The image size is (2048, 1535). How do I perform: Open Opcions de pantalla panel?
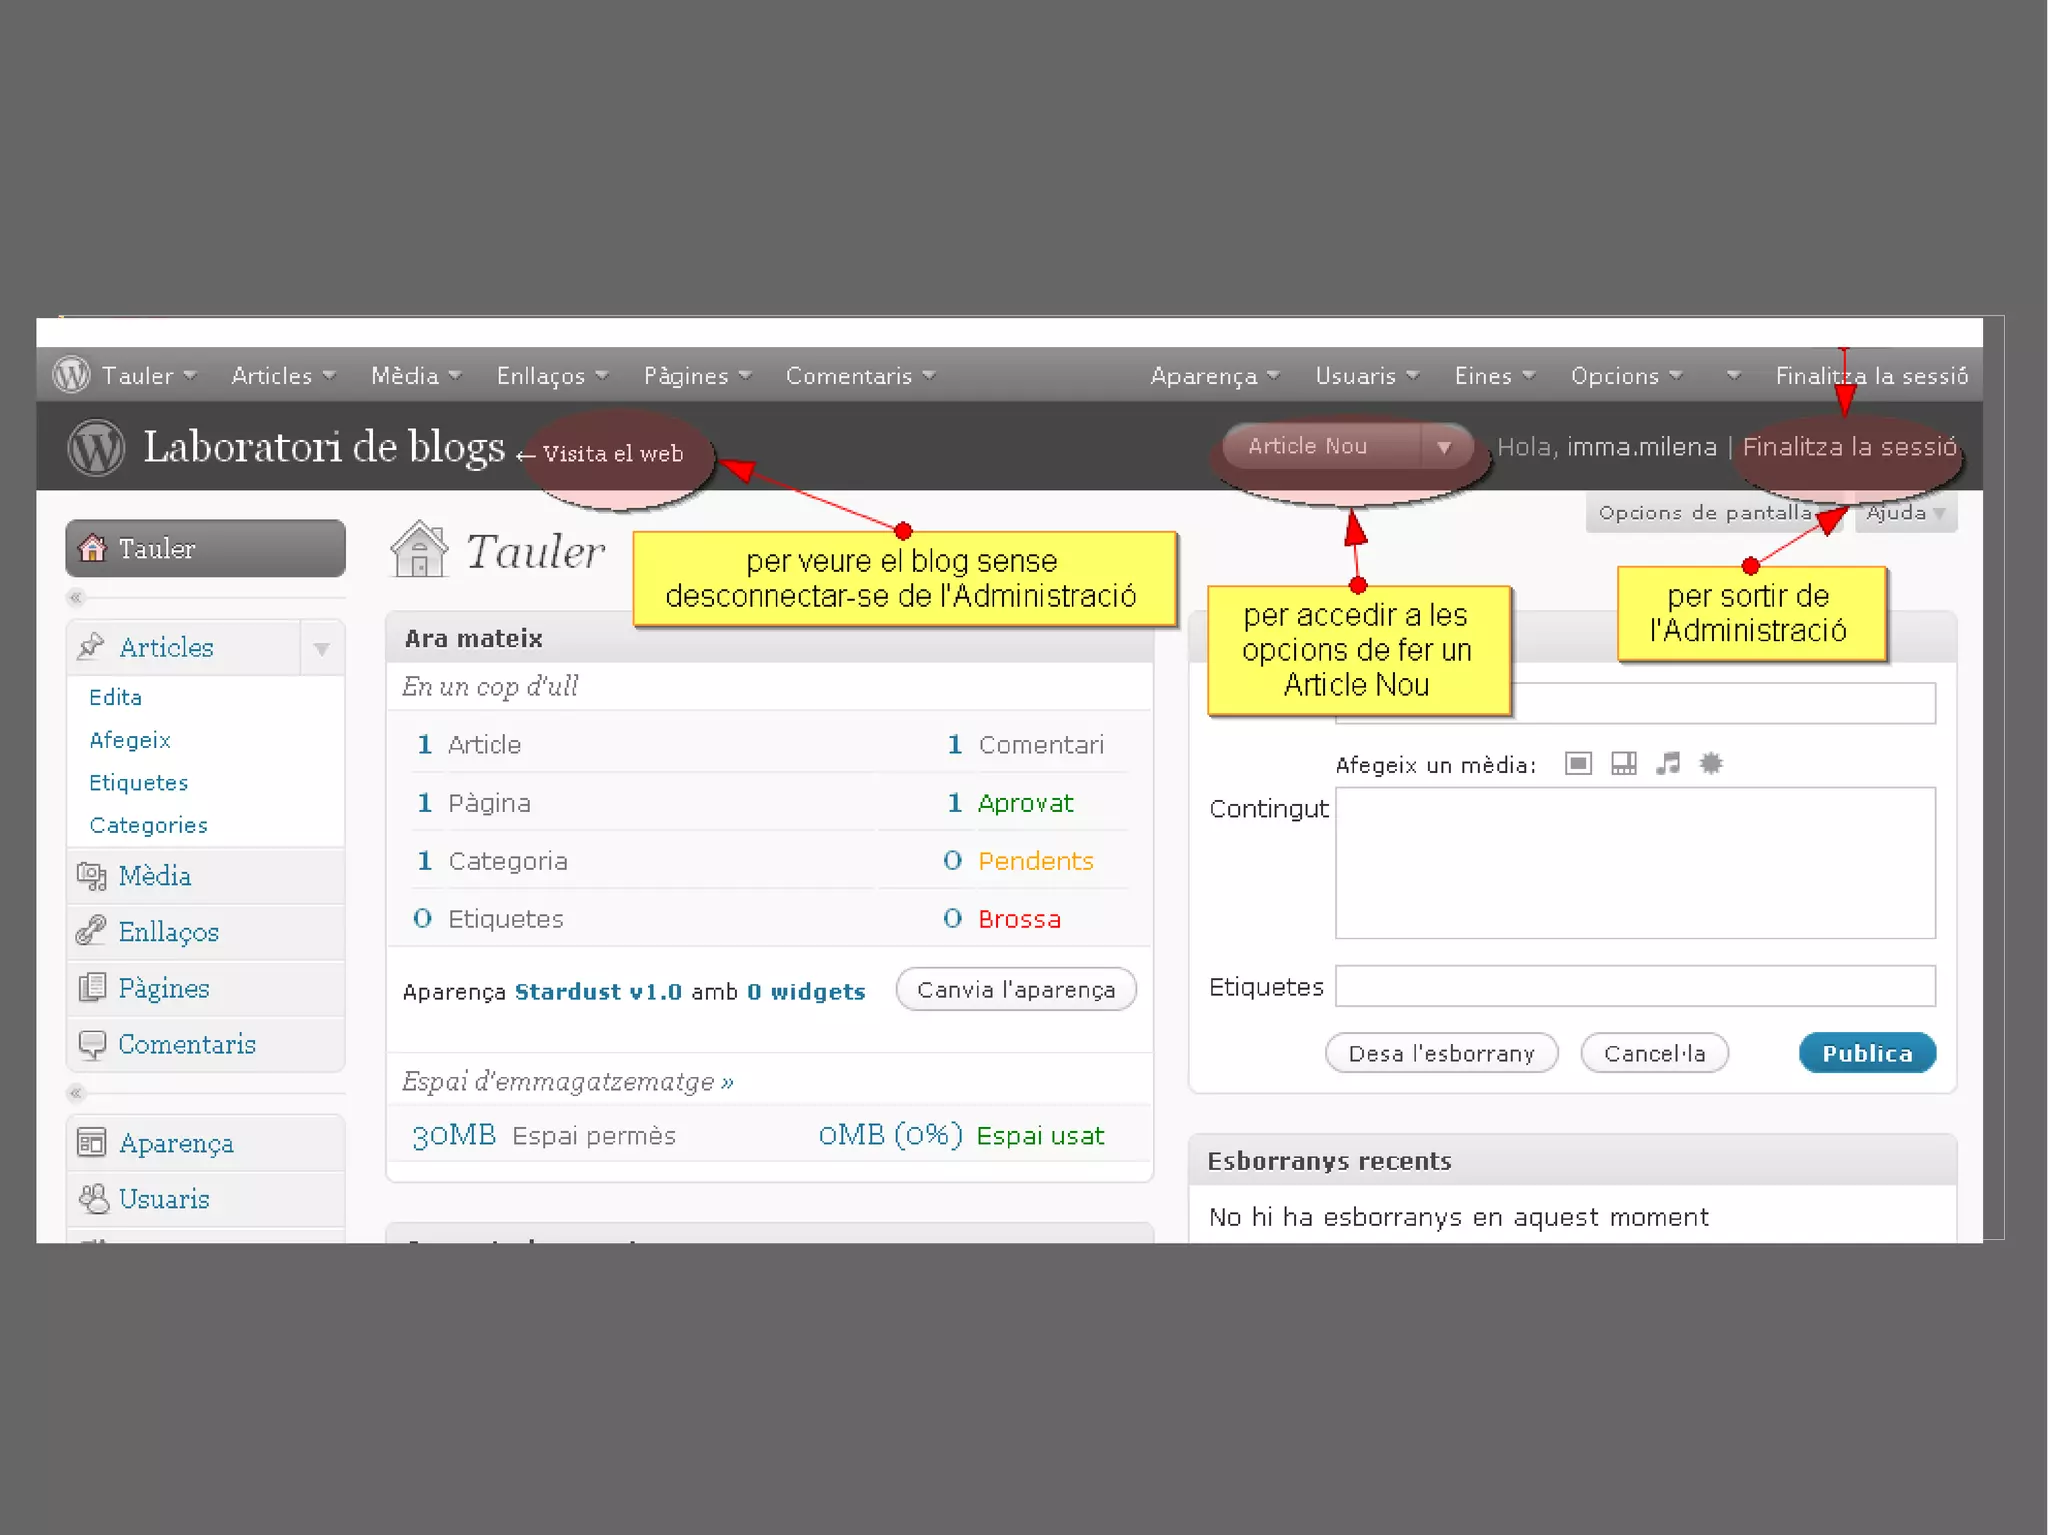pyautogui.click(x=1704, y=513)
